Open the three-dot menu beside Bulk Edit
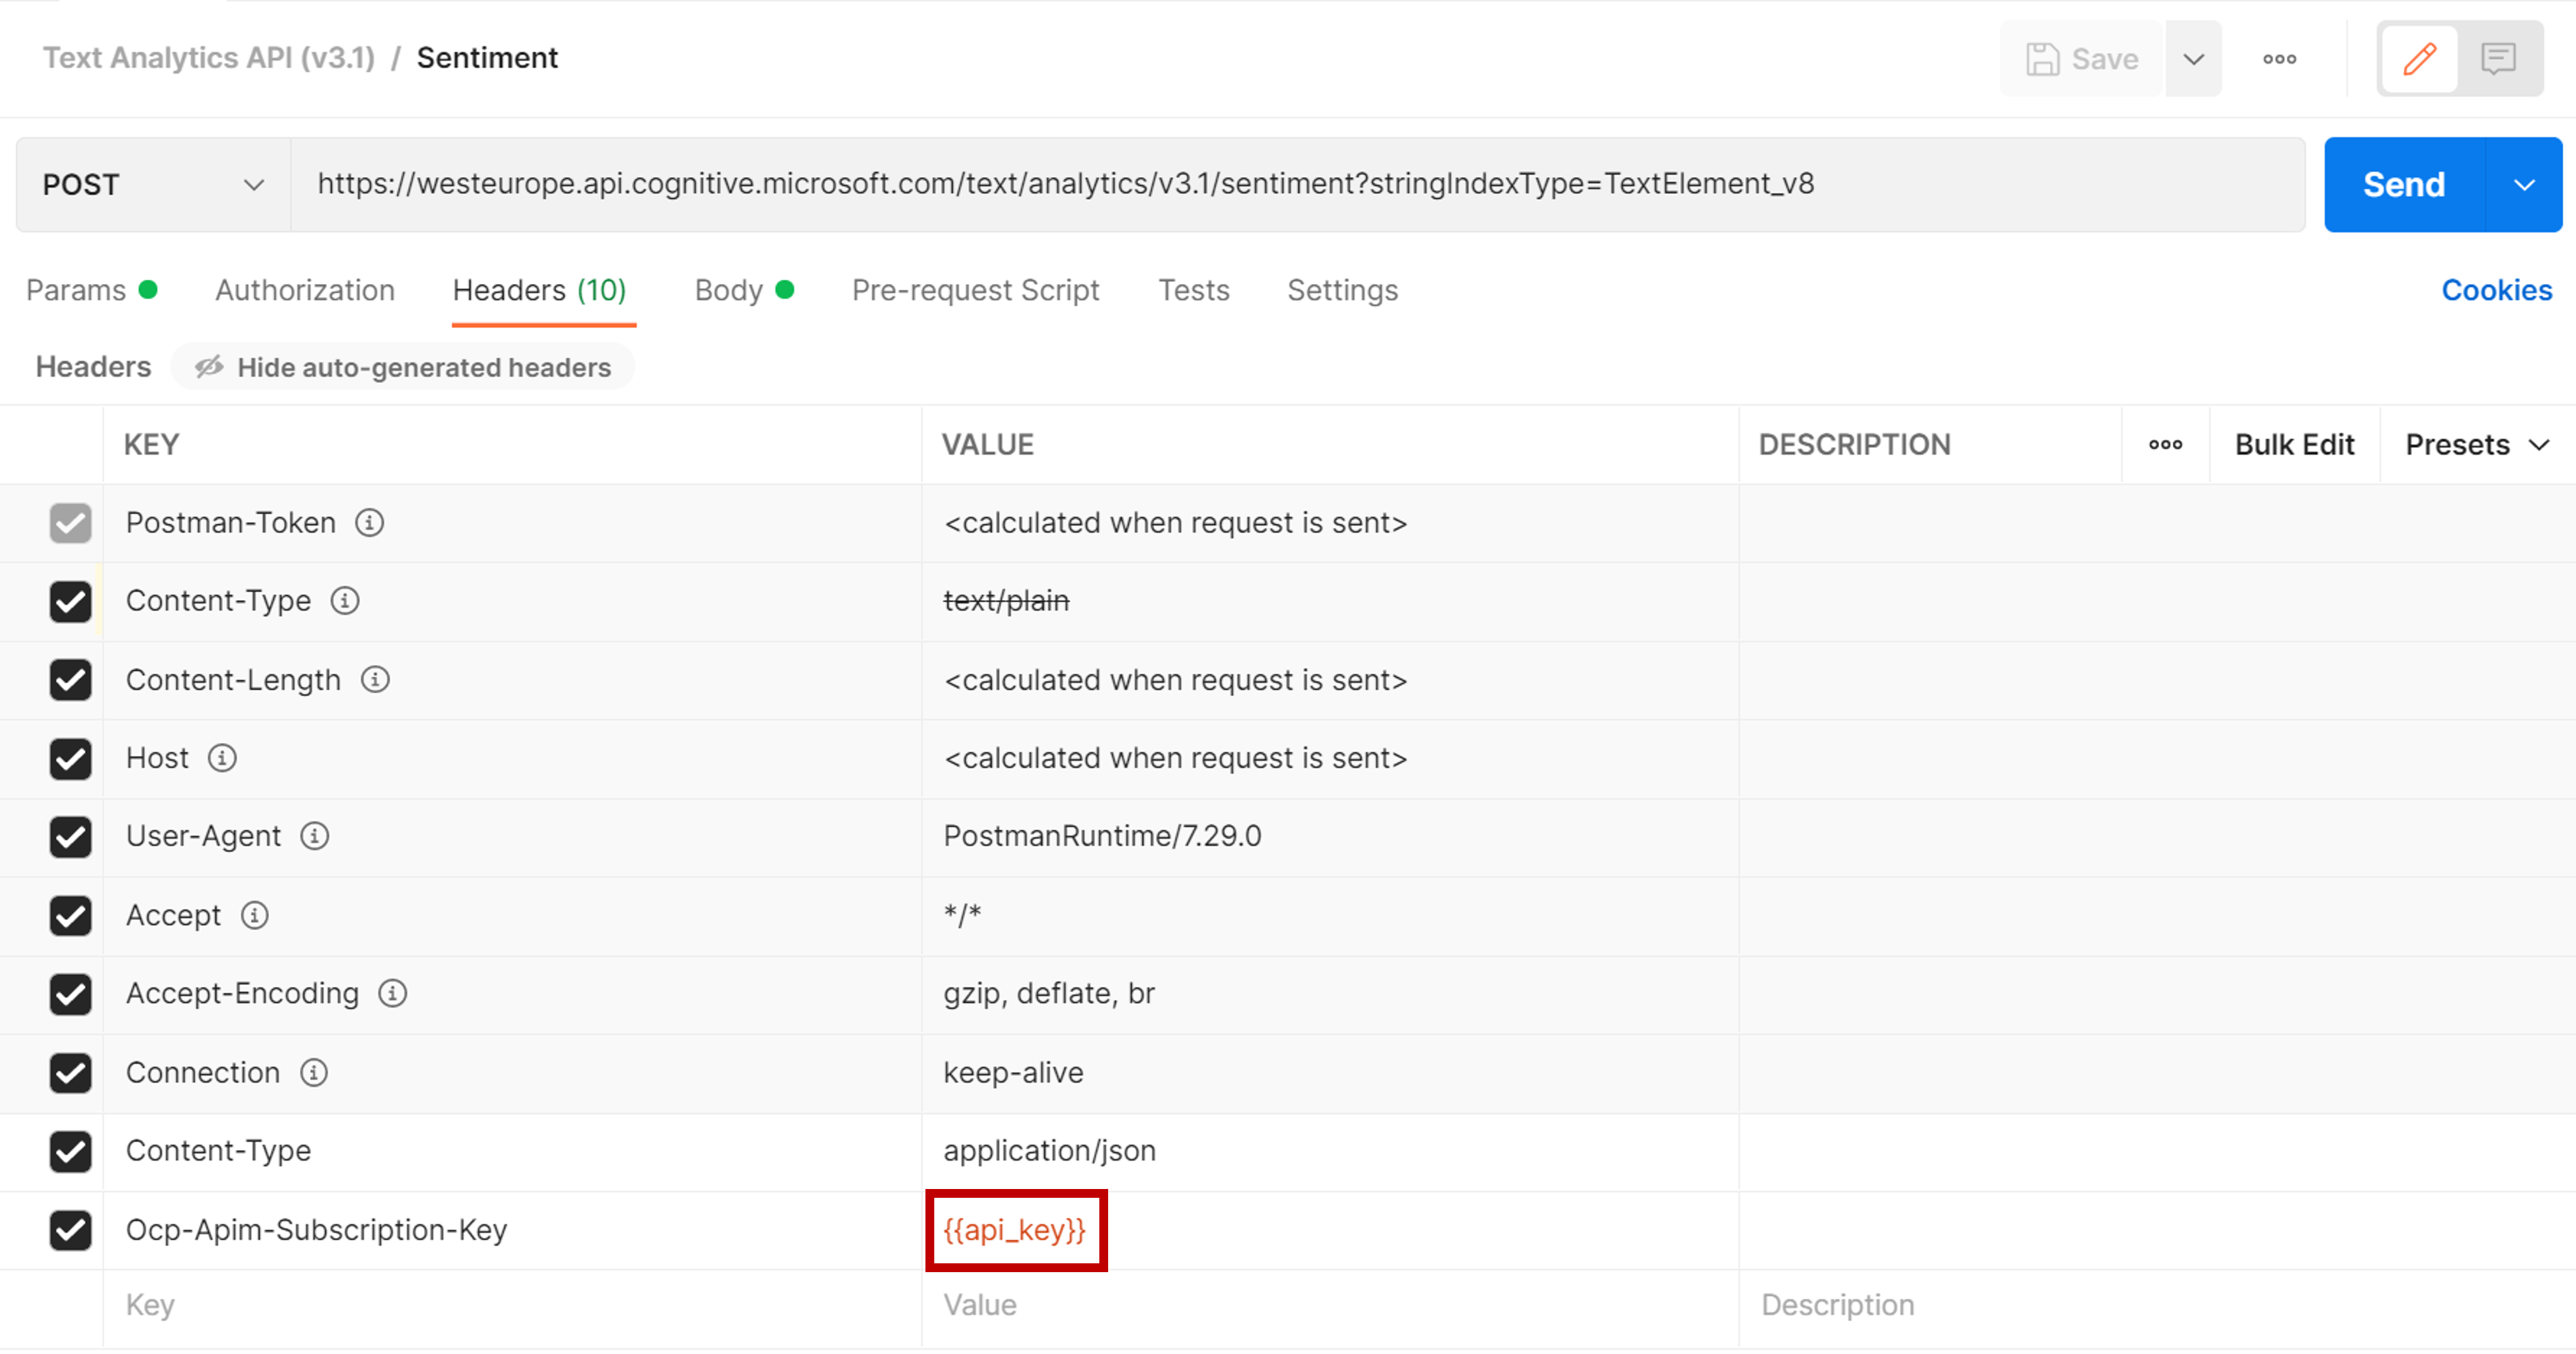 (2165, 444)
